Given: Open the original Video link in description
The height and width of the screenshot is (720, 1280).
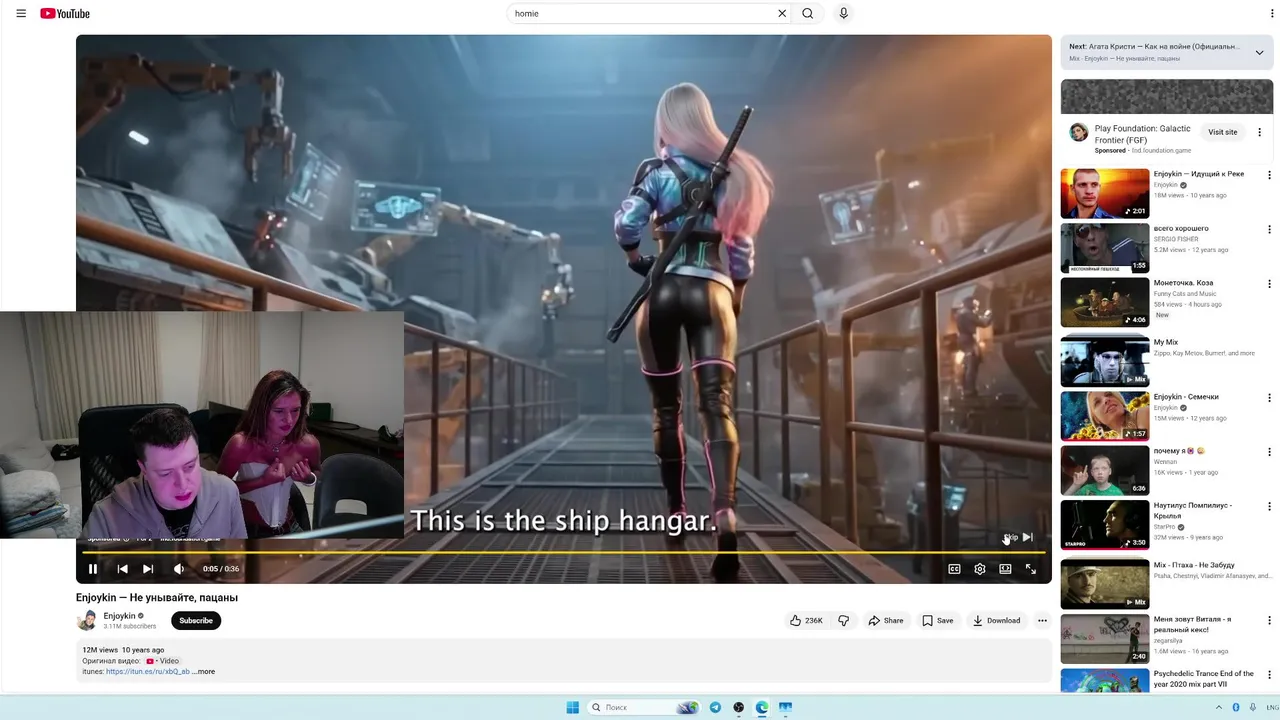Looking at the screenshot, I should click(163, 661).
